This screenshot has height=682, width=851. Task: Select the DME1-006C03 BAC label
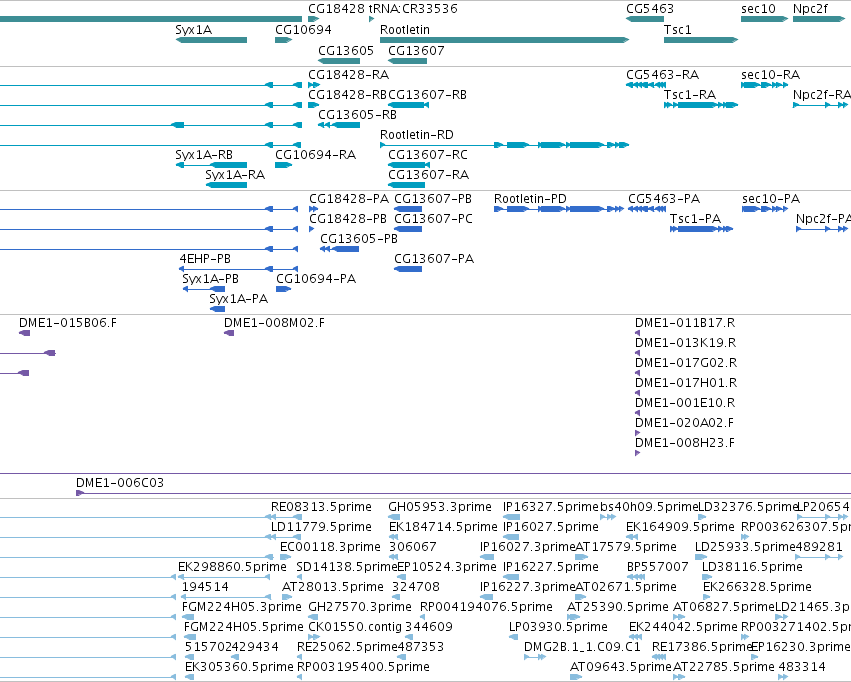coord(120,483)
